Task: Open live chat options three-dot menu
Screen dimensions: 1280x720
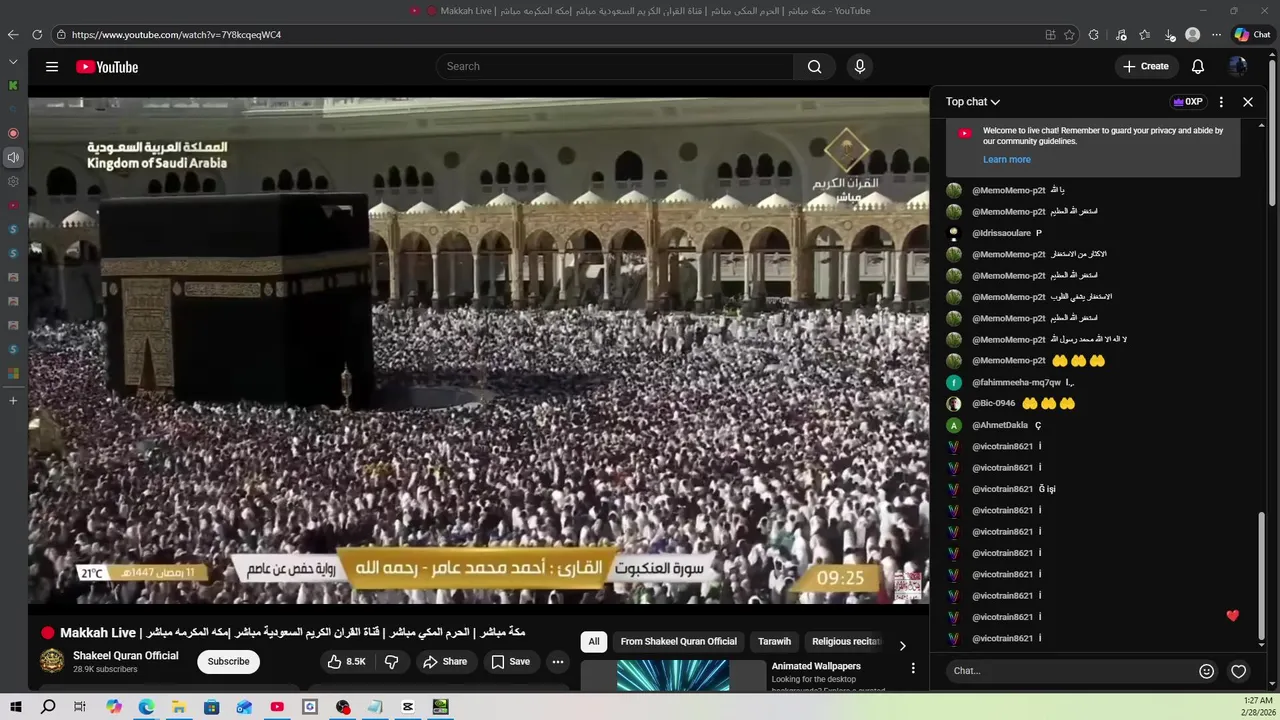Action: [x=1221, y=102]
